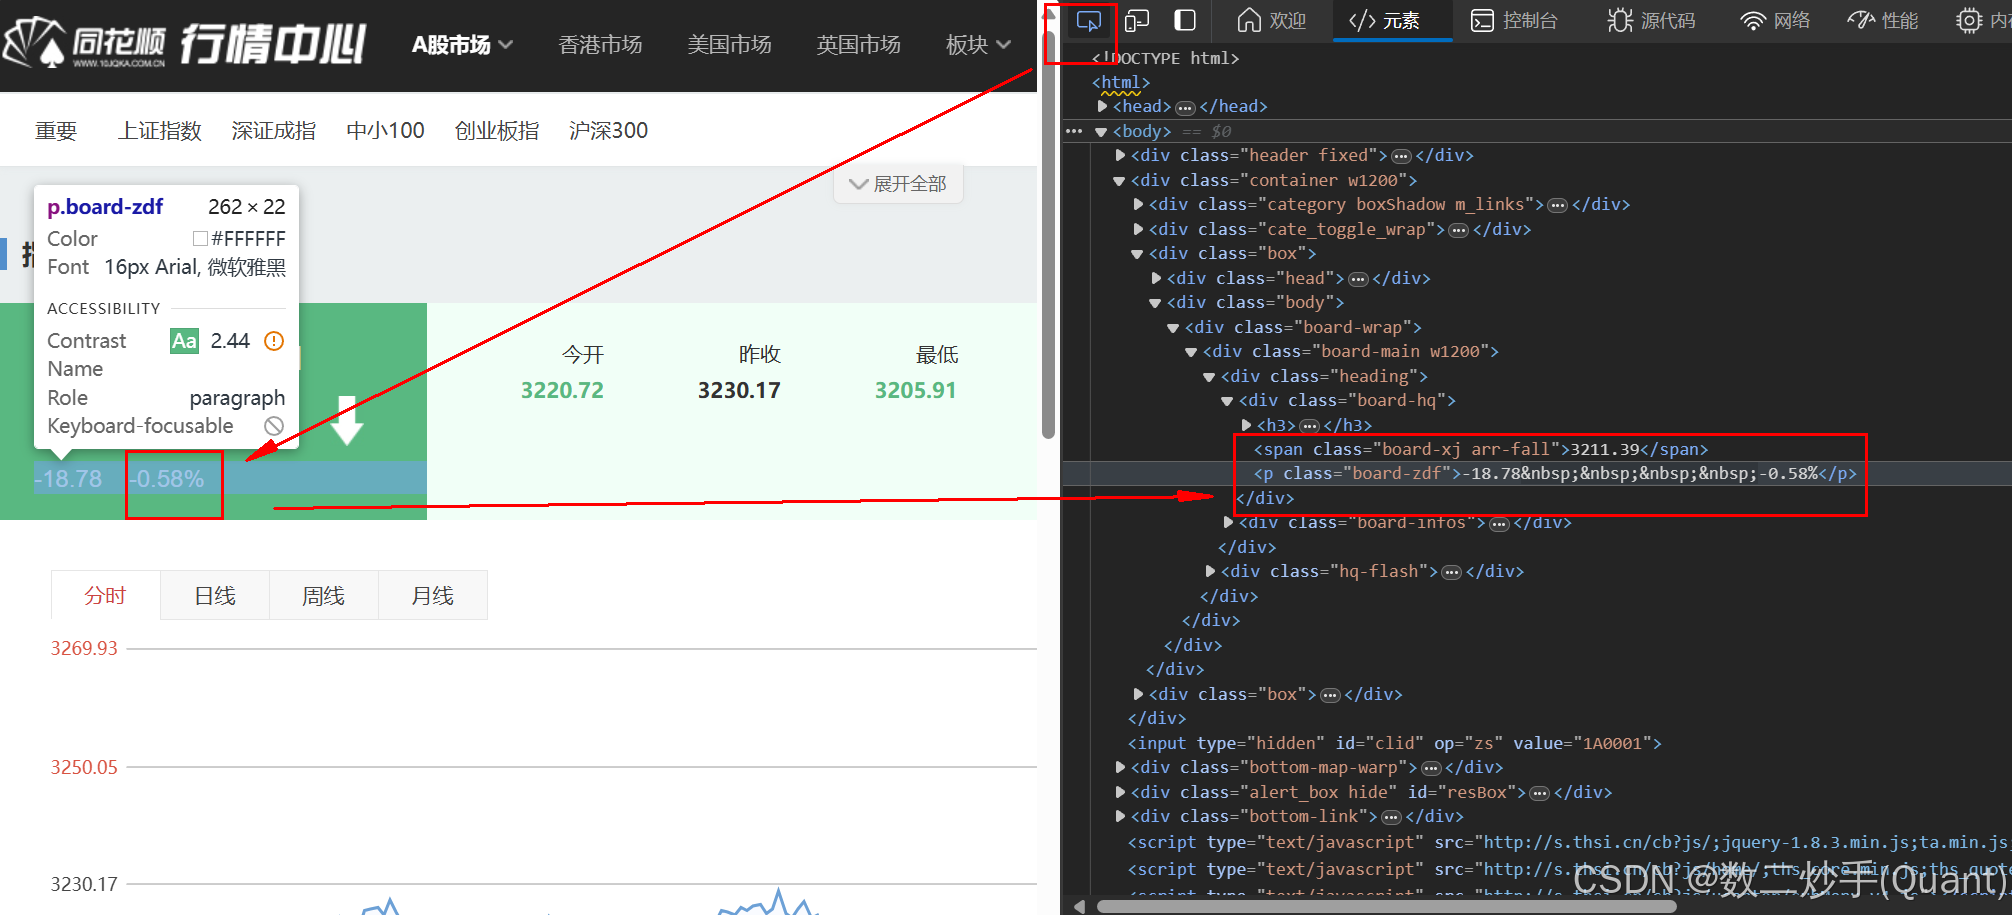Screen dimensions: 2012x915
Task: Select input hidden clid line
Action: click(1395, 743)
